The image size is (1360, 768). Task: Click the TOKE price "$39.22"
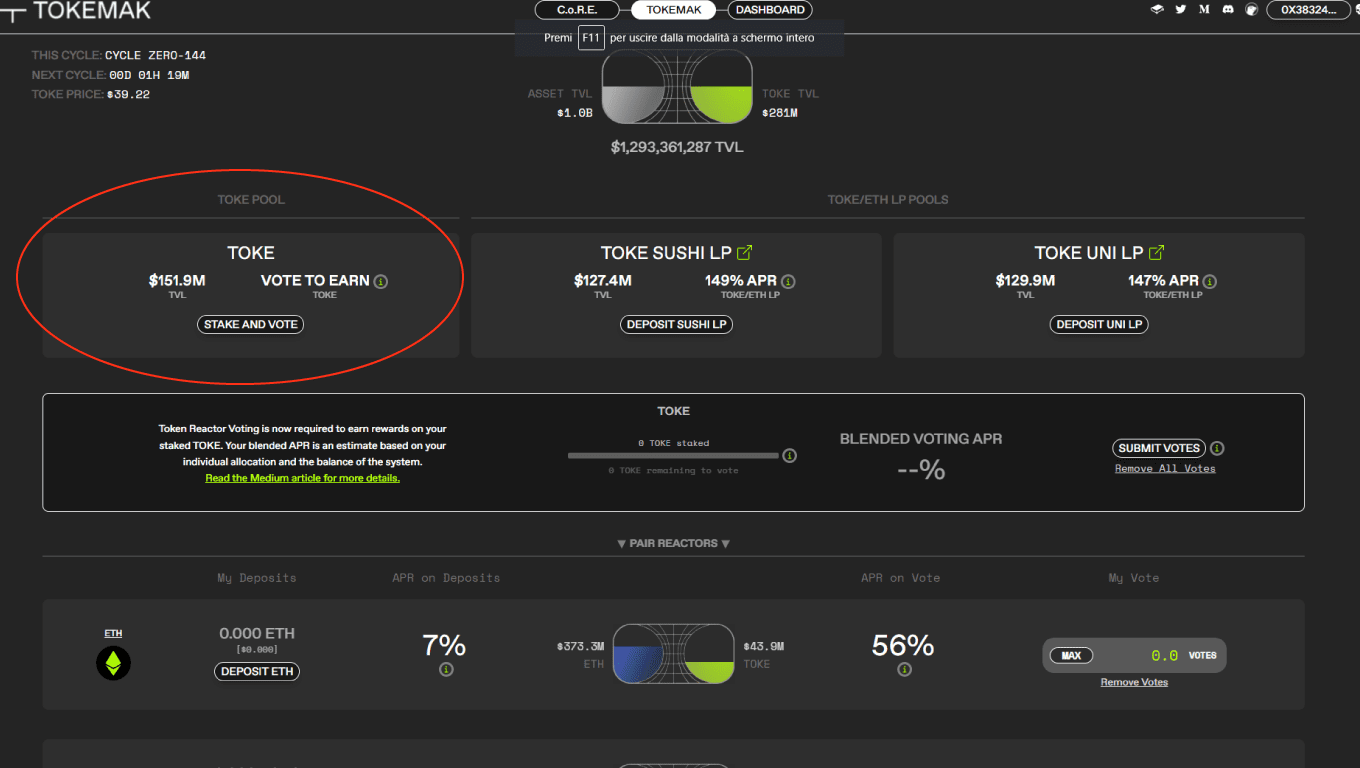click(x=129, y=94)
